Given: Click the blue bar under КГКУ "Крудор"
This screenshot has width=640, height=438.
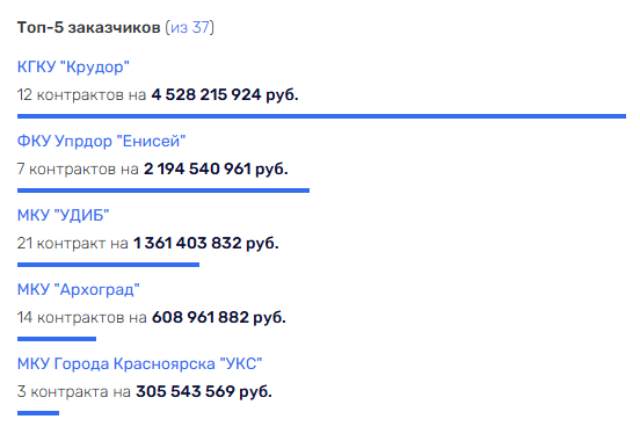Looking at the screenshot, I should (x=321, y=116).
